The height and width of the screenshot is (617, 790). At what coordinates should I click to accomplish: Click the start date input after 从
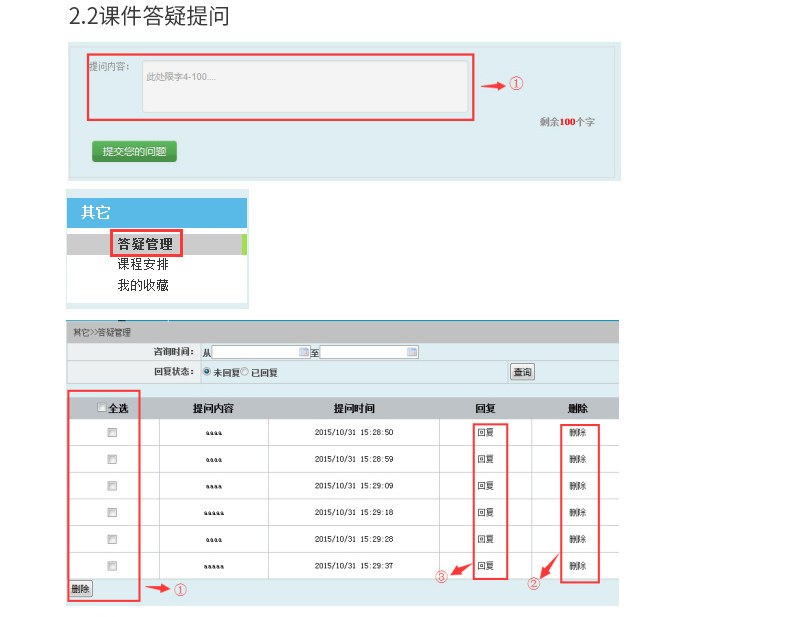(x=255, y=352)
